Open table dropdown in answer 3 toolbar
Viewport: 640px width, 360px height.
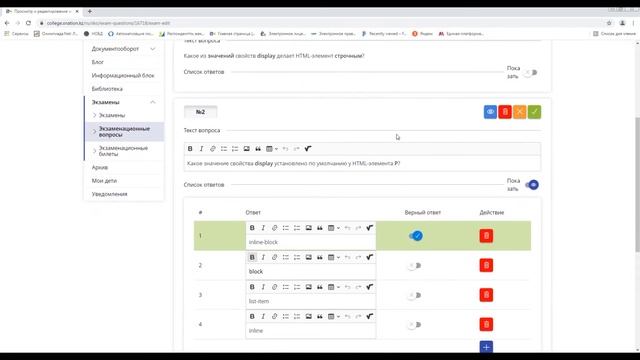tap(333, 287)
